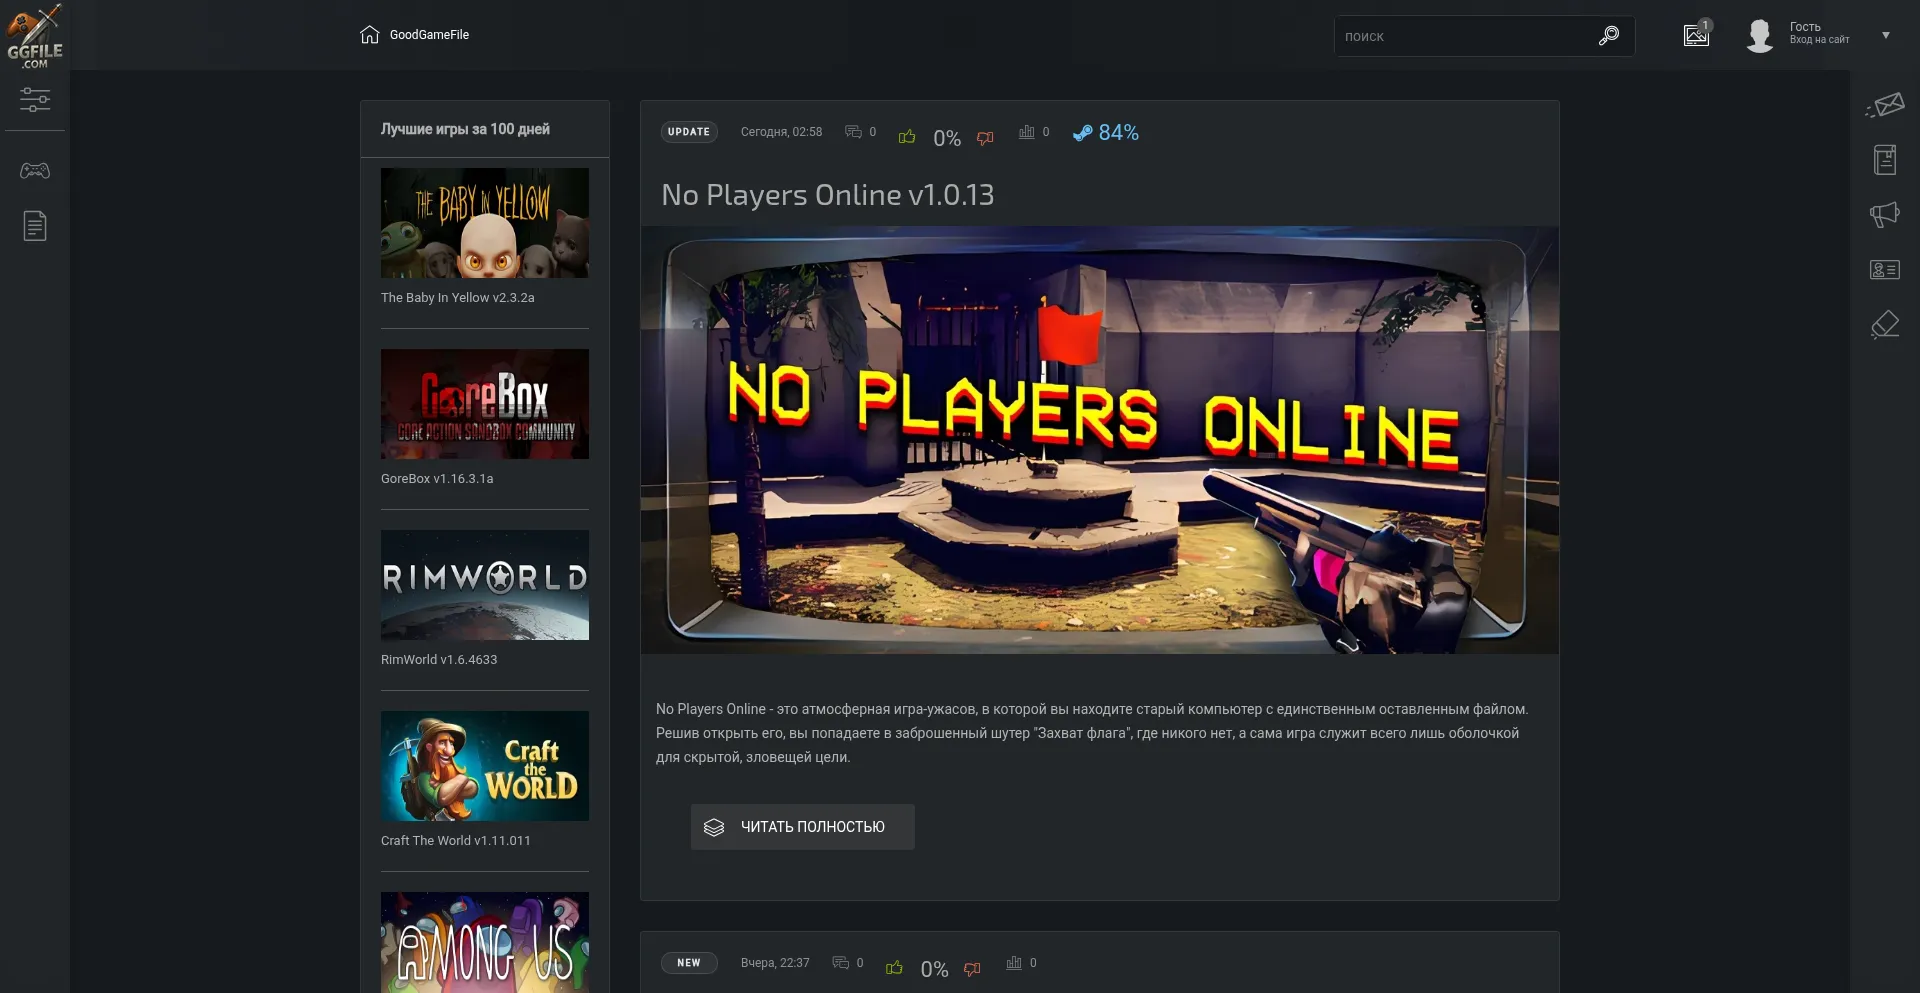Click the eraser icon in right sidebar
This screenshot has height=993, width=1920.
click(x=1885, y=325)
